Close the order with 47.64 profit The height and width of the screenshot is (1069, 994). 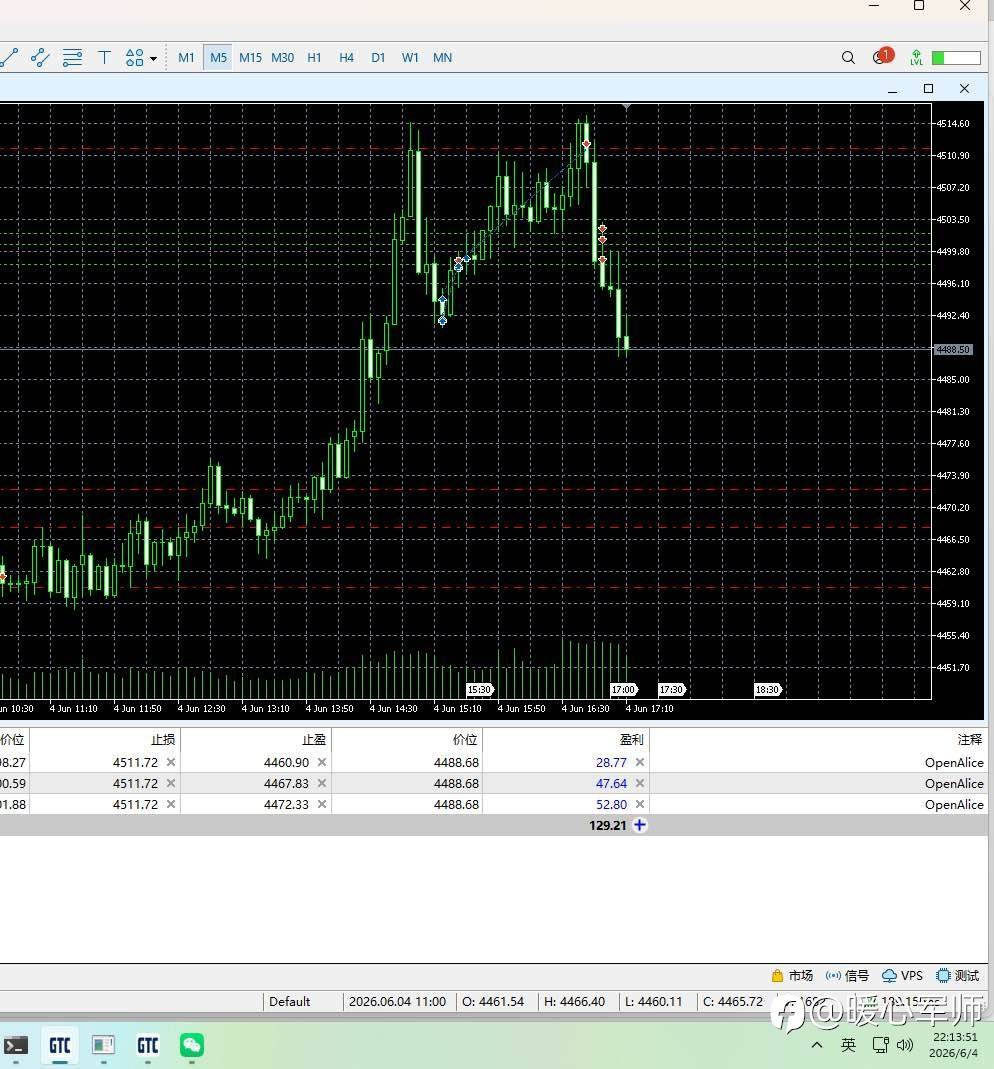coord(639,783)
